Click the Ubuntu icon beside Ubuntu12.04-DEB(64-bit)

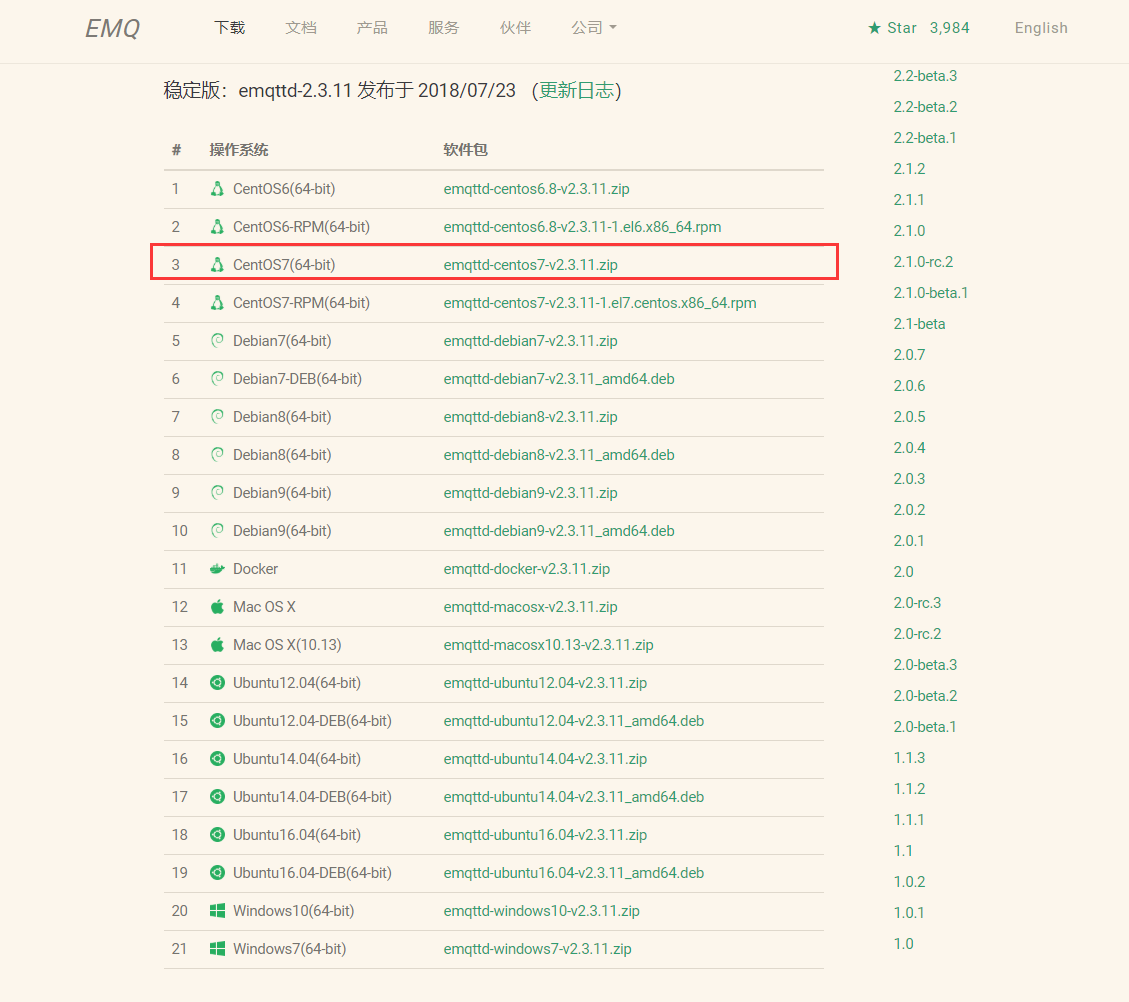click(x=217, y=721)
